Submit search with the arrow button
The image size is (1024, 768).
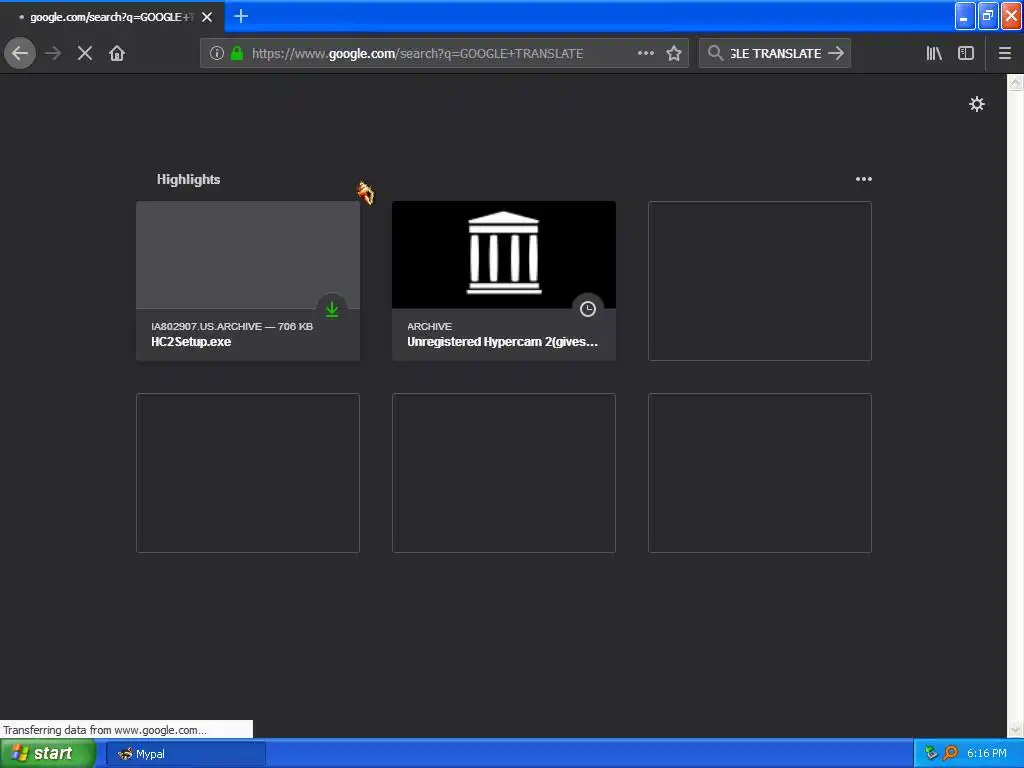pos(836,54)
